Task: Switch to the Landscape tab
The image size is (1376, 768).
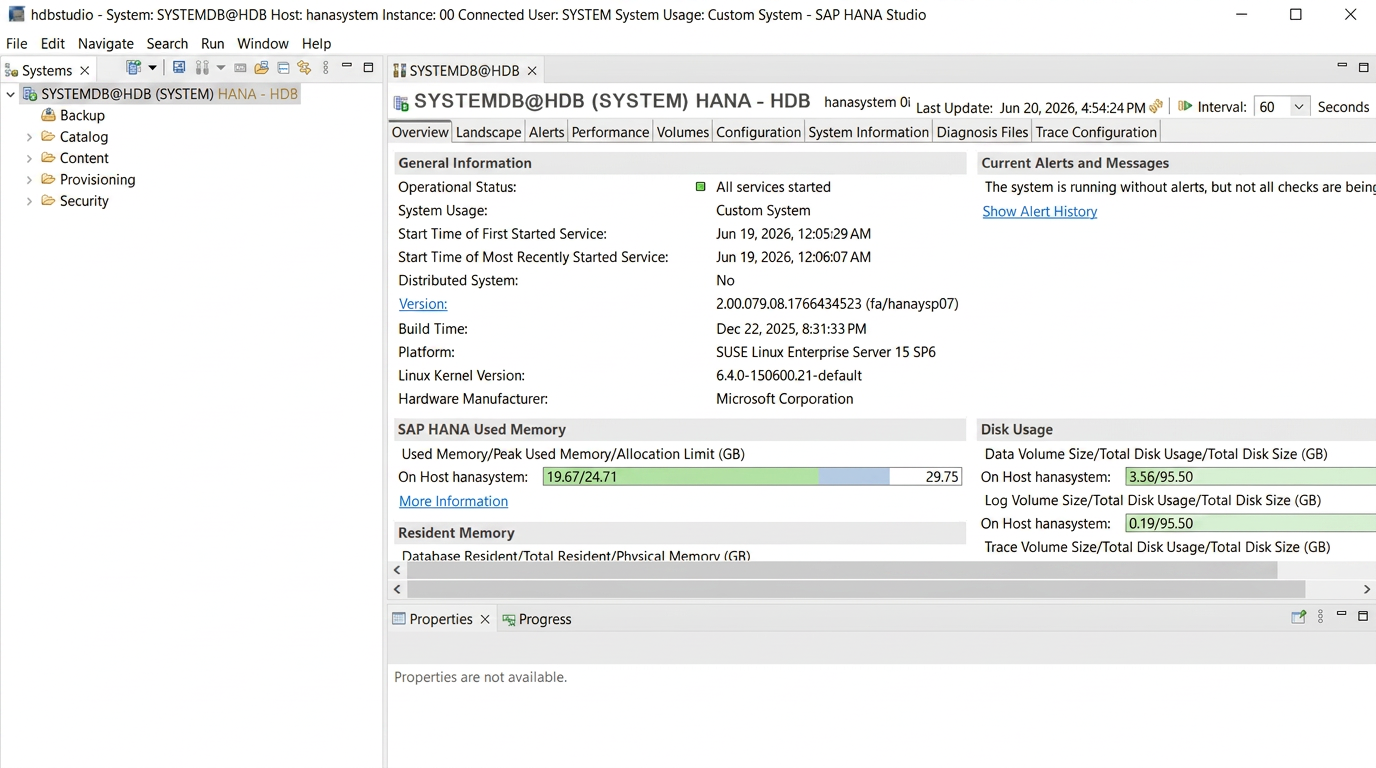Action: [488, 132]
